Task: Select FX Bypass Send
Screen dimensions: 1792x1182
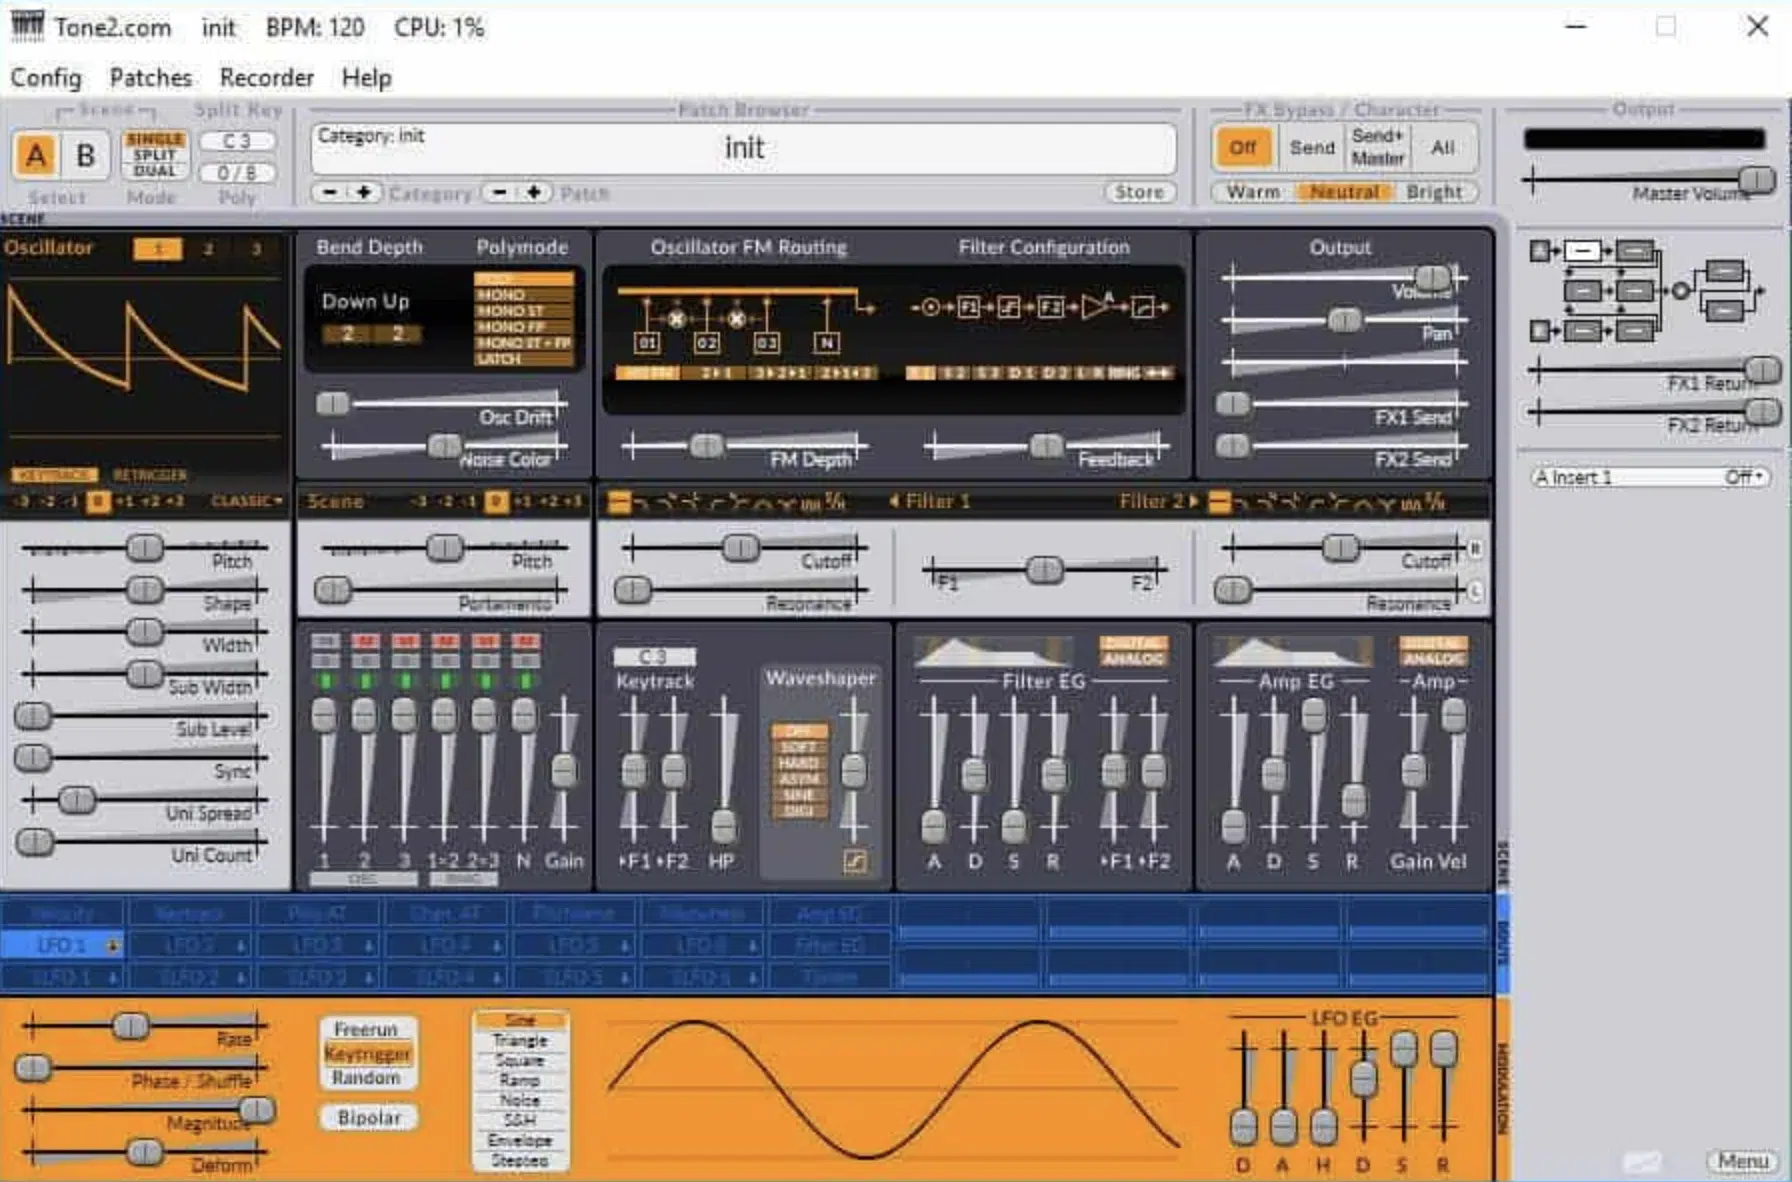Action: [x=1312, y=147]
